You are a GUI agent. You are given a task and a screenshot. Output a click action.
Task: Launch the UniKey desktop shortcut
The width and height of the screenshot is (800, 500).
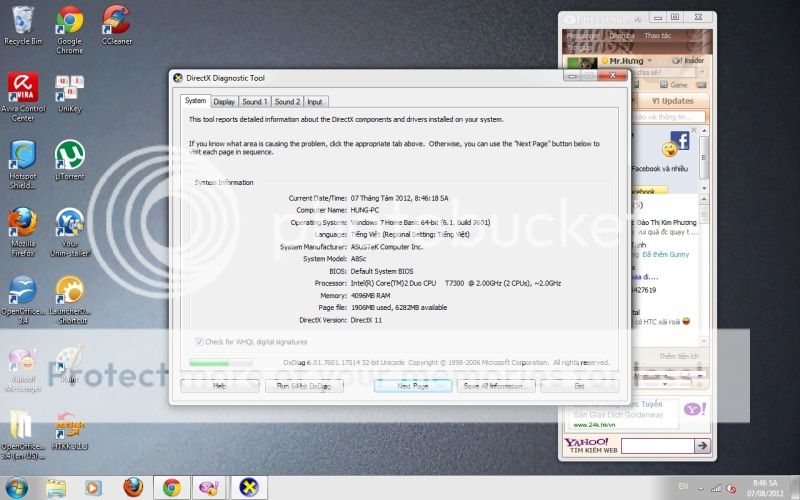[x=70, y=93]
